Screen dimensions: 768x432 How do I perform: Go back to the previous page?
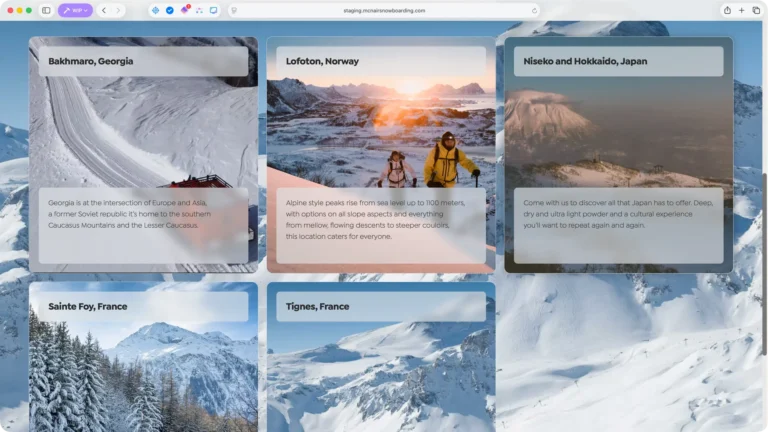[104, 10]
